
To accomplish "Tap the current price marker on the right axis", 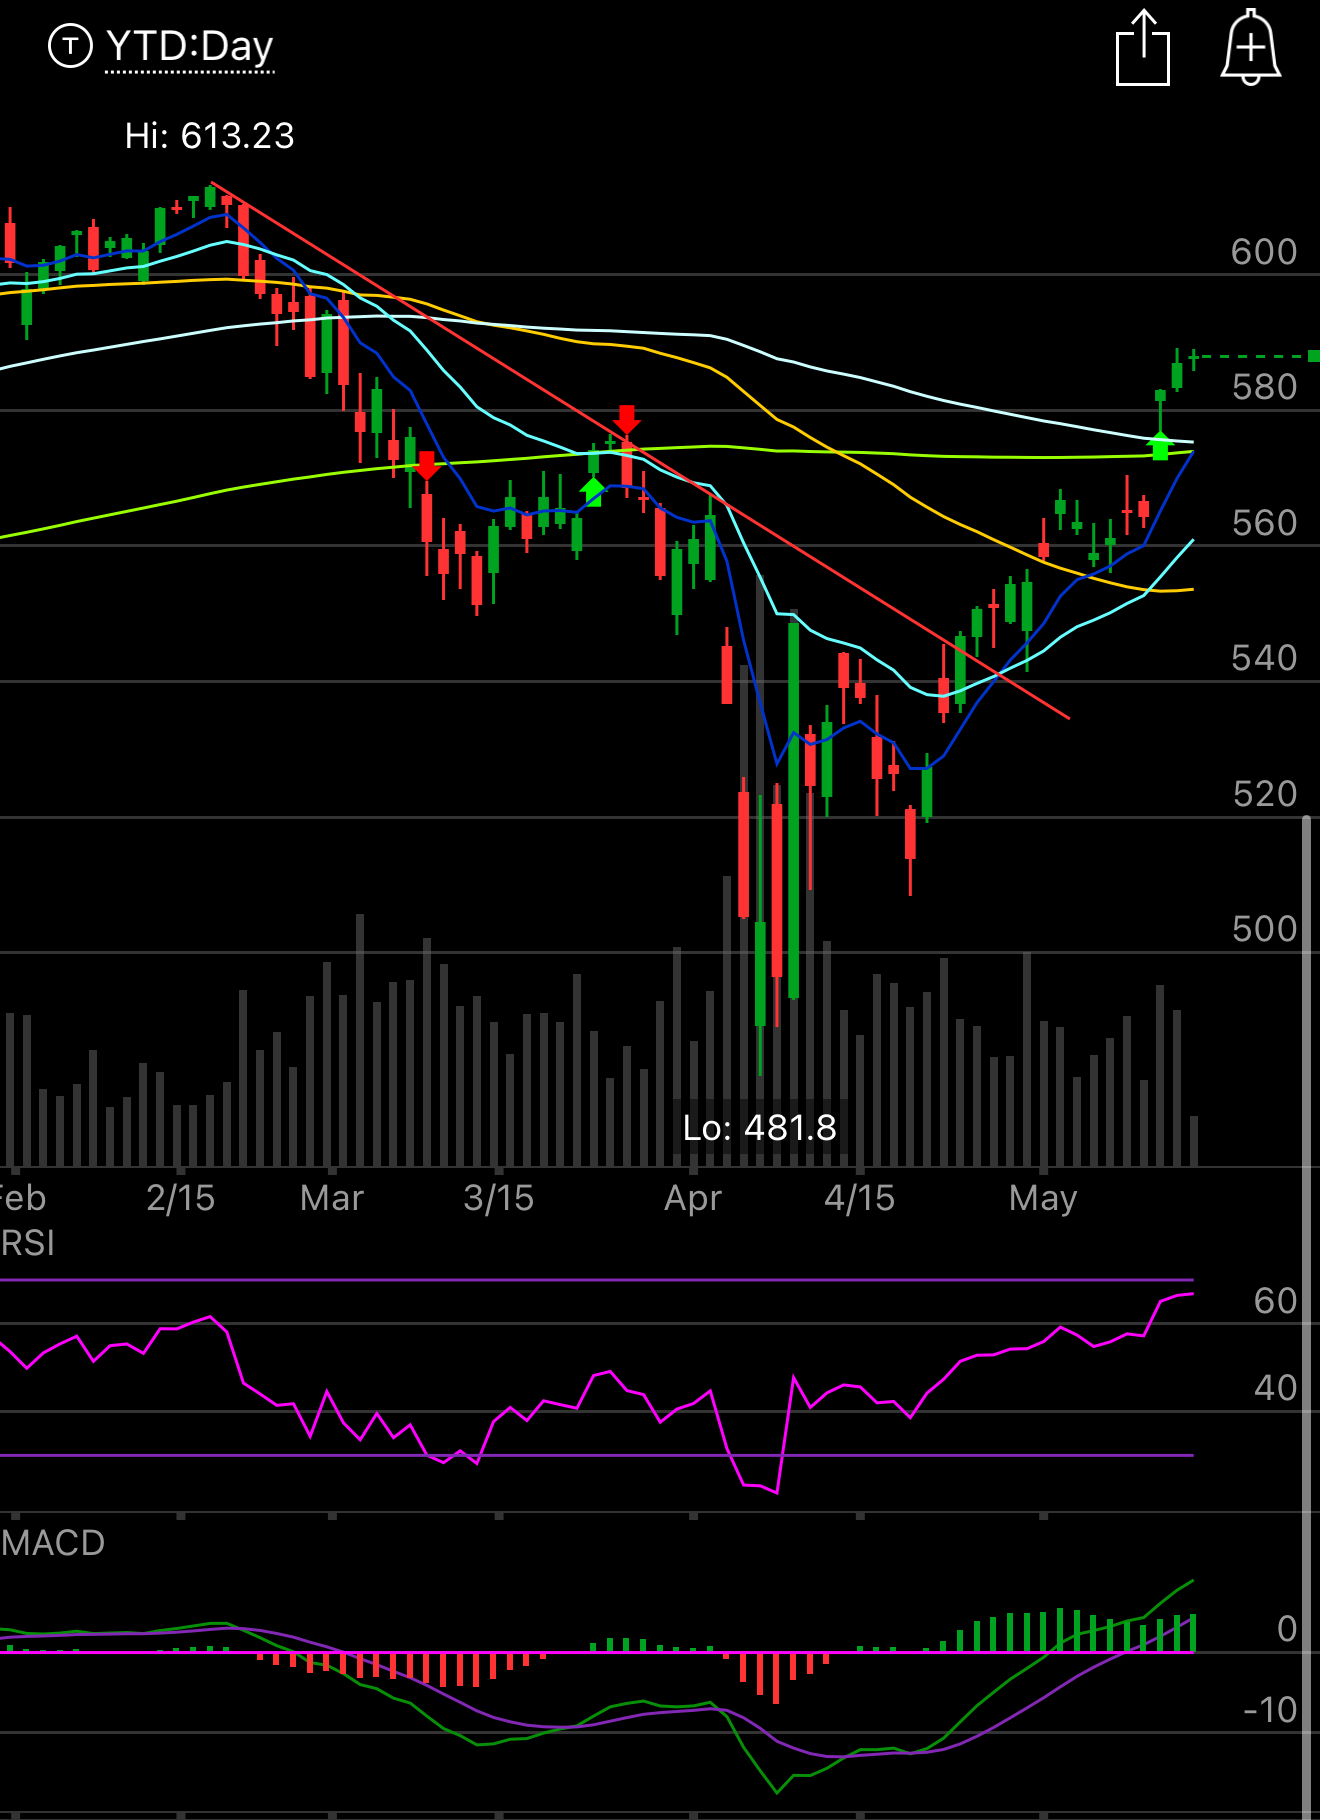I will (x=1313, y=356).
